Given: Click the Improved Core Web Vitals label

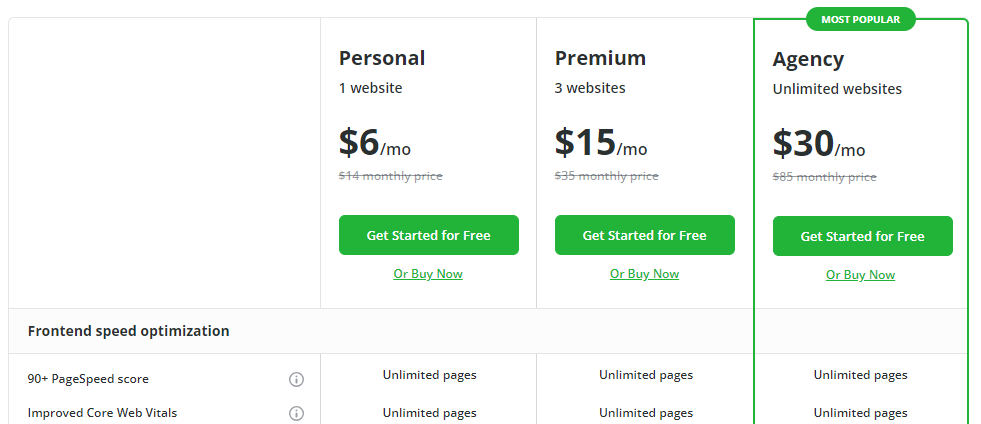Looking at the screenshot, I should tap(102, 413).
